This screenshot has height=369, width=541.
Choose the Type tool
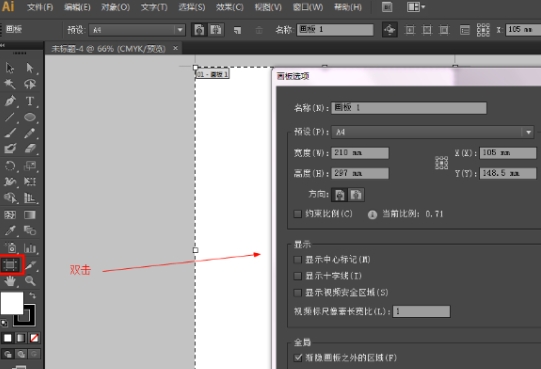[30, 101]
